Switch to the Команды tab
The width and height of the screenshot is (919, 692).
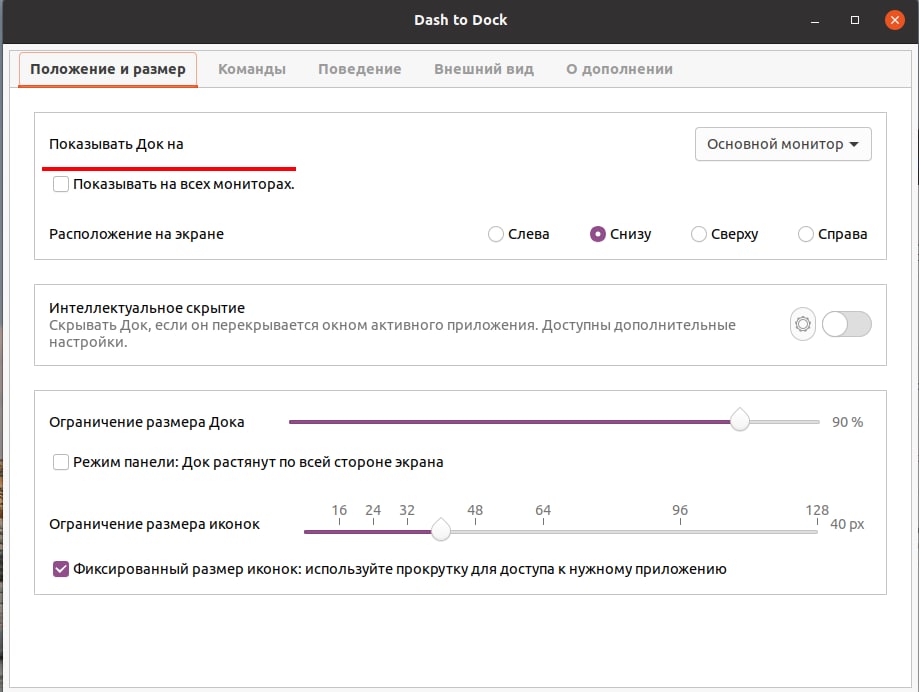click(252, 70)
